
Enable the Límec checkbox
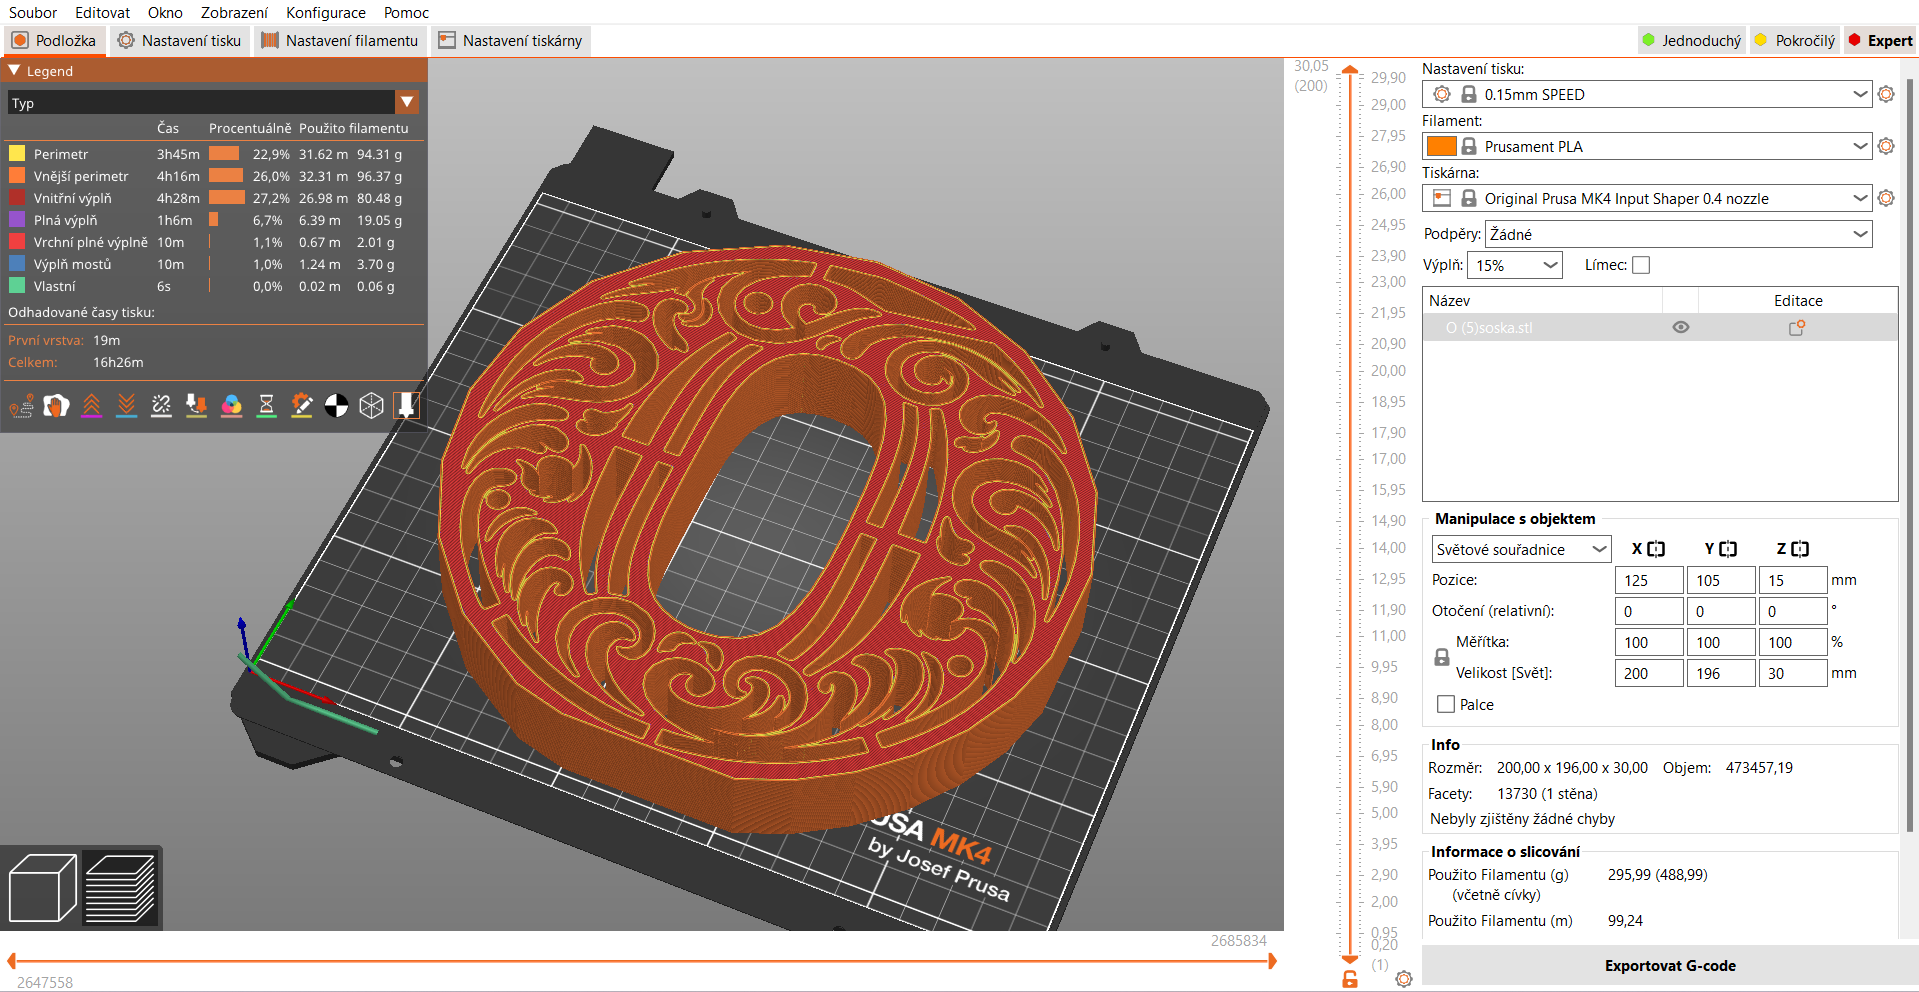point(1641,264)
